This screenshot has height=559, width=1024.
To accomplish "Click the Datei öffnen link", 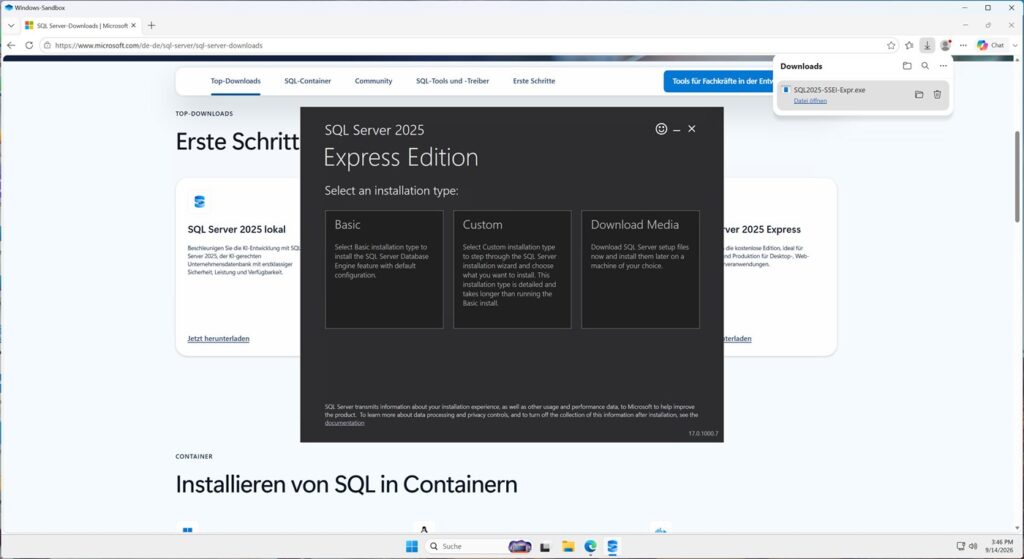I will 810,101.
